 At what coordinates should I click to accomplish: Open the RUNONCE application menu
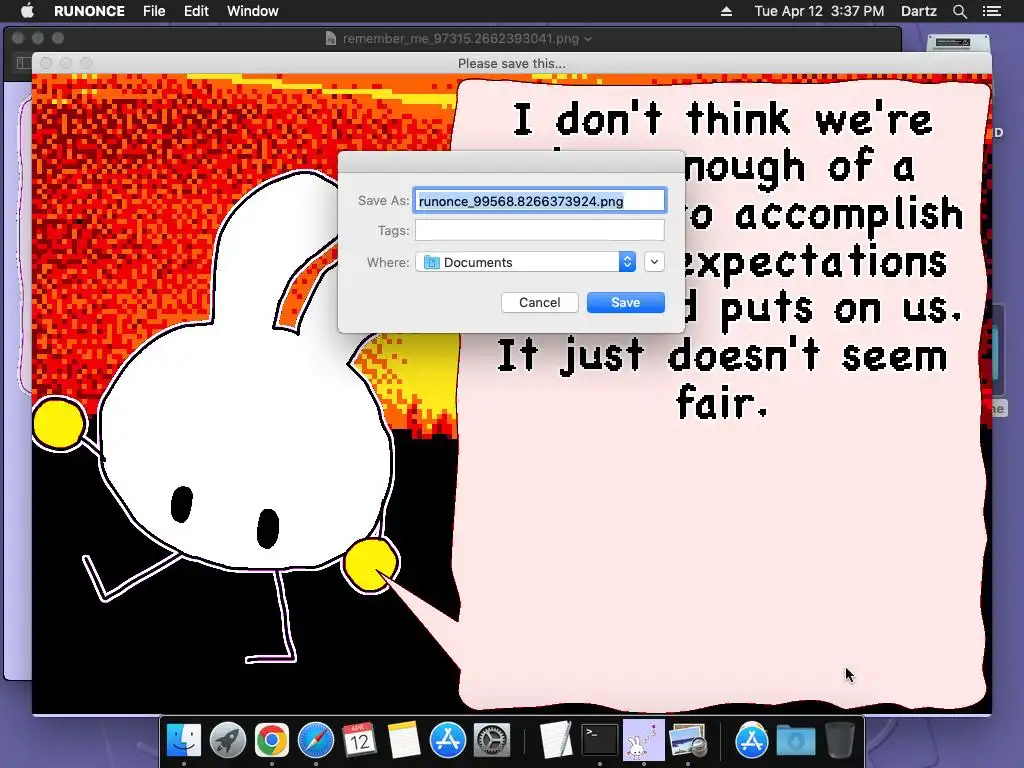89,11
